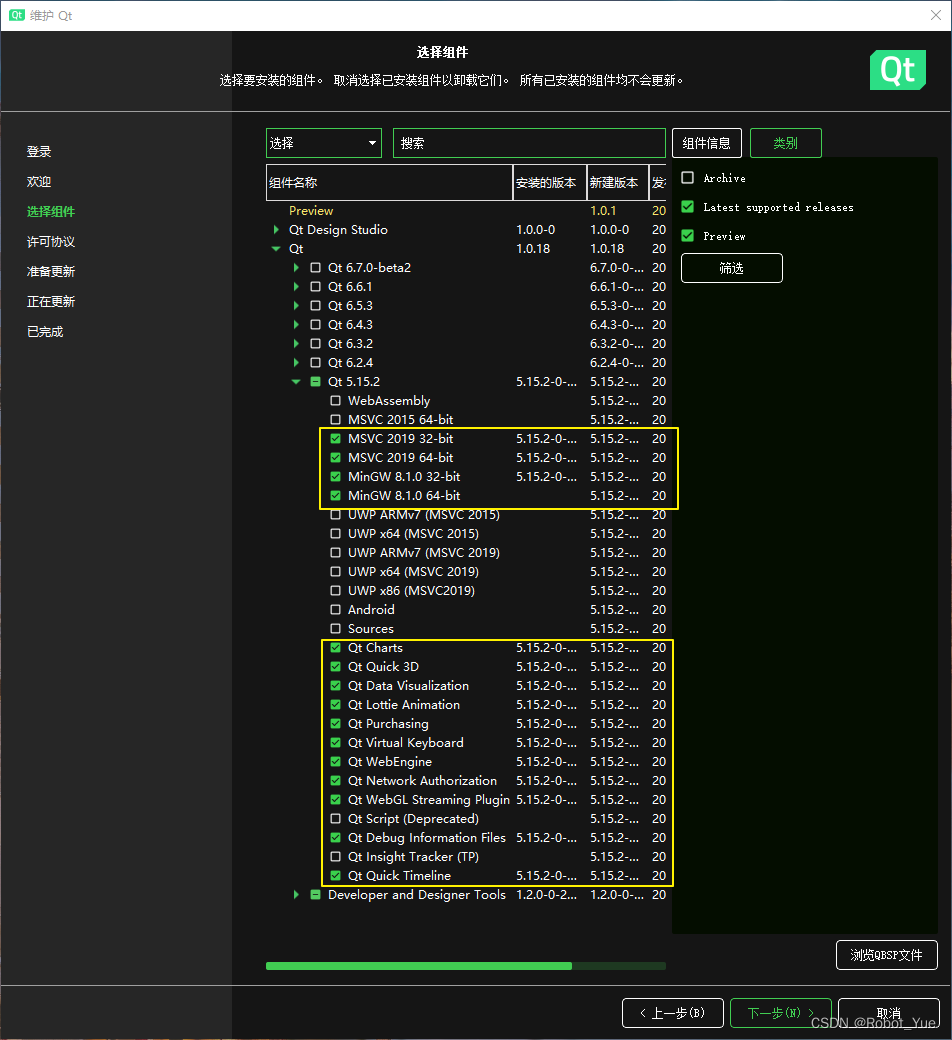Click the 安装的版本 column header
This screenshot has width=952, height=1040.
click(x=550, y=182)
